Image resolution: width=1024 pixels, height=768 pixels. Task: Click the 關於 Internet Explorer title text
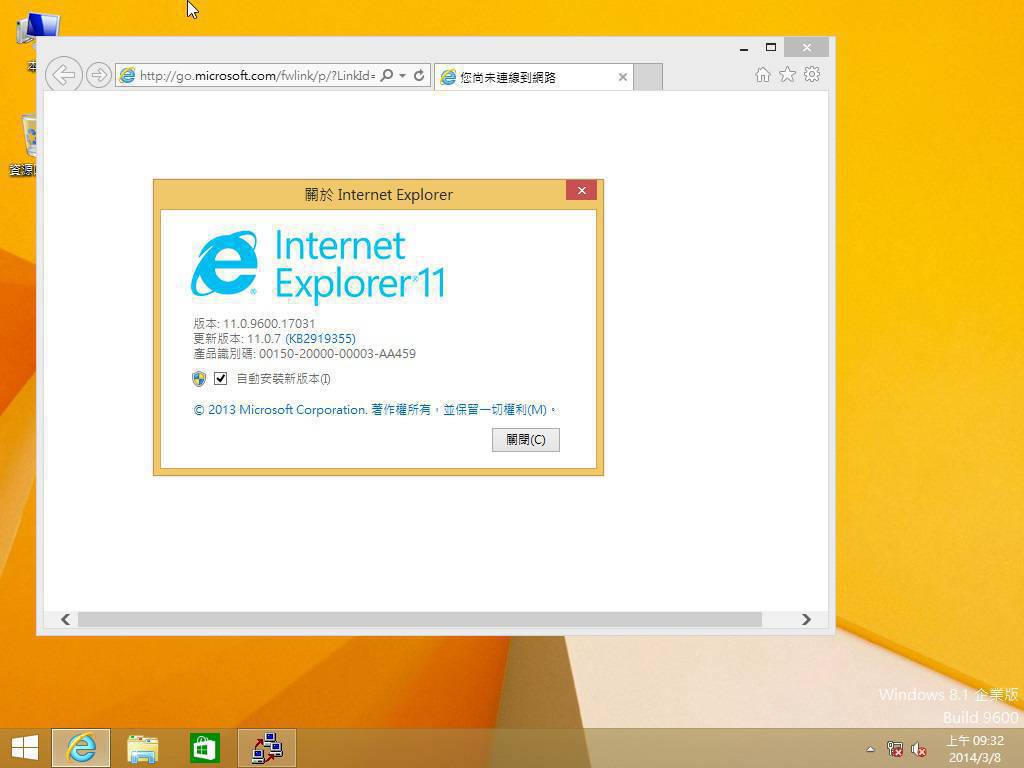click(379, 195)
